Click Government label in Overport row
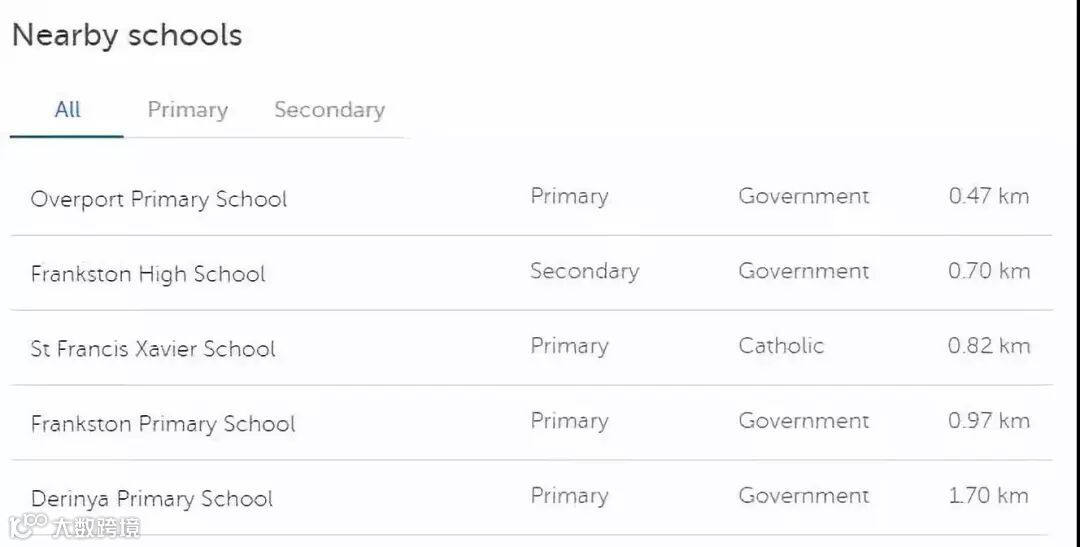The image size is (1080, 547). tap(804, 196)
